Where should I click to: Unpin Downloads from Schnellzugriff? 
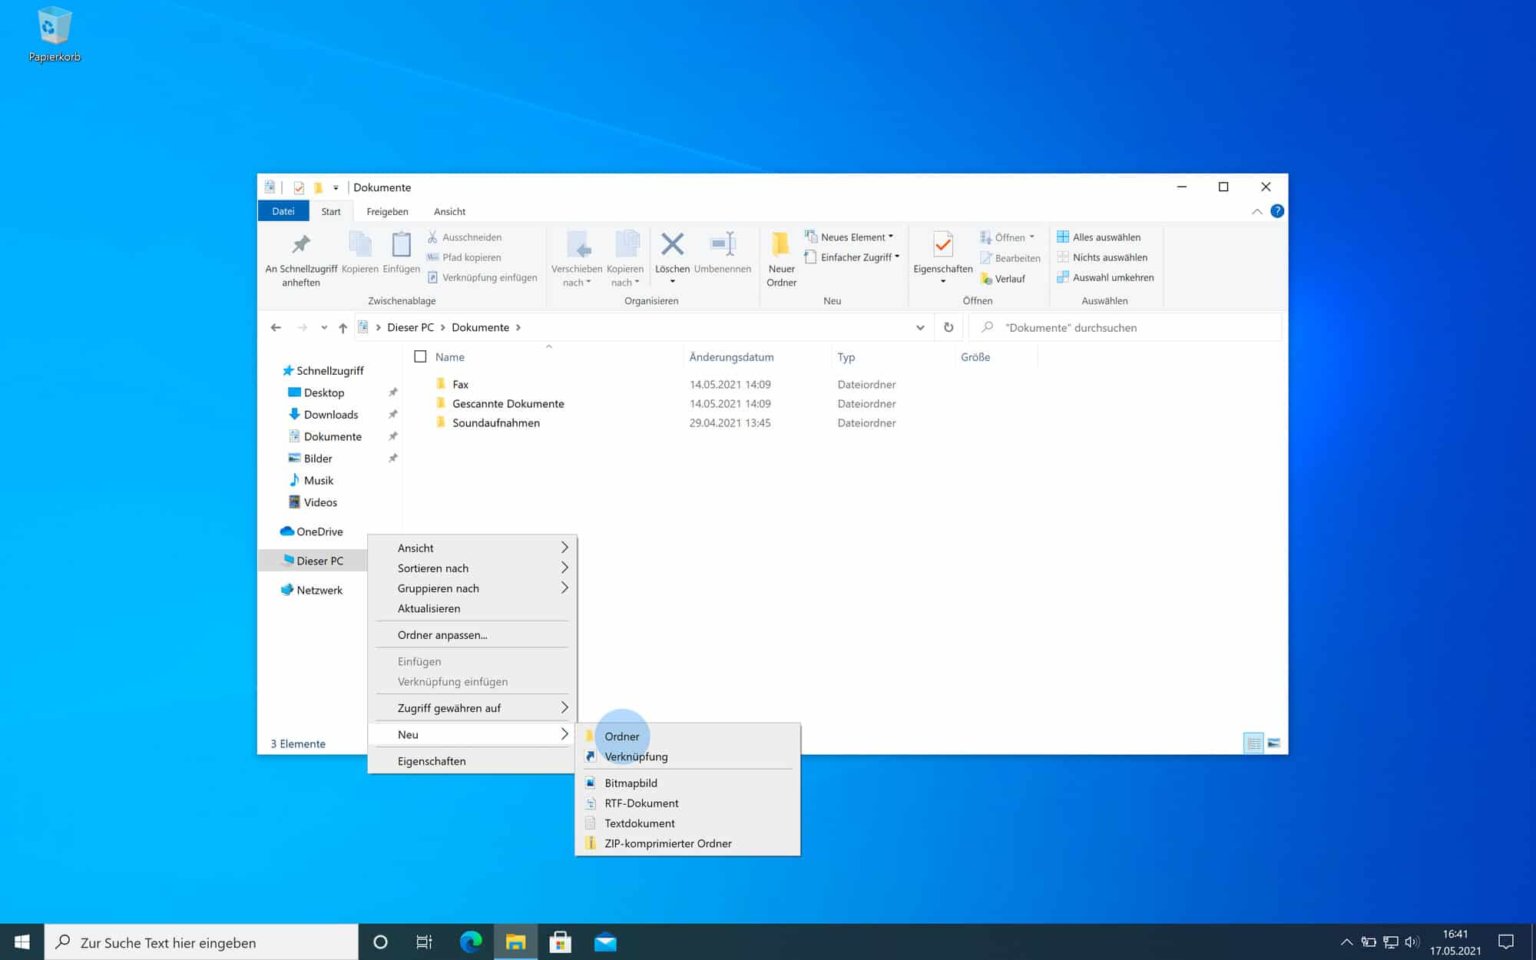(393, 414)
